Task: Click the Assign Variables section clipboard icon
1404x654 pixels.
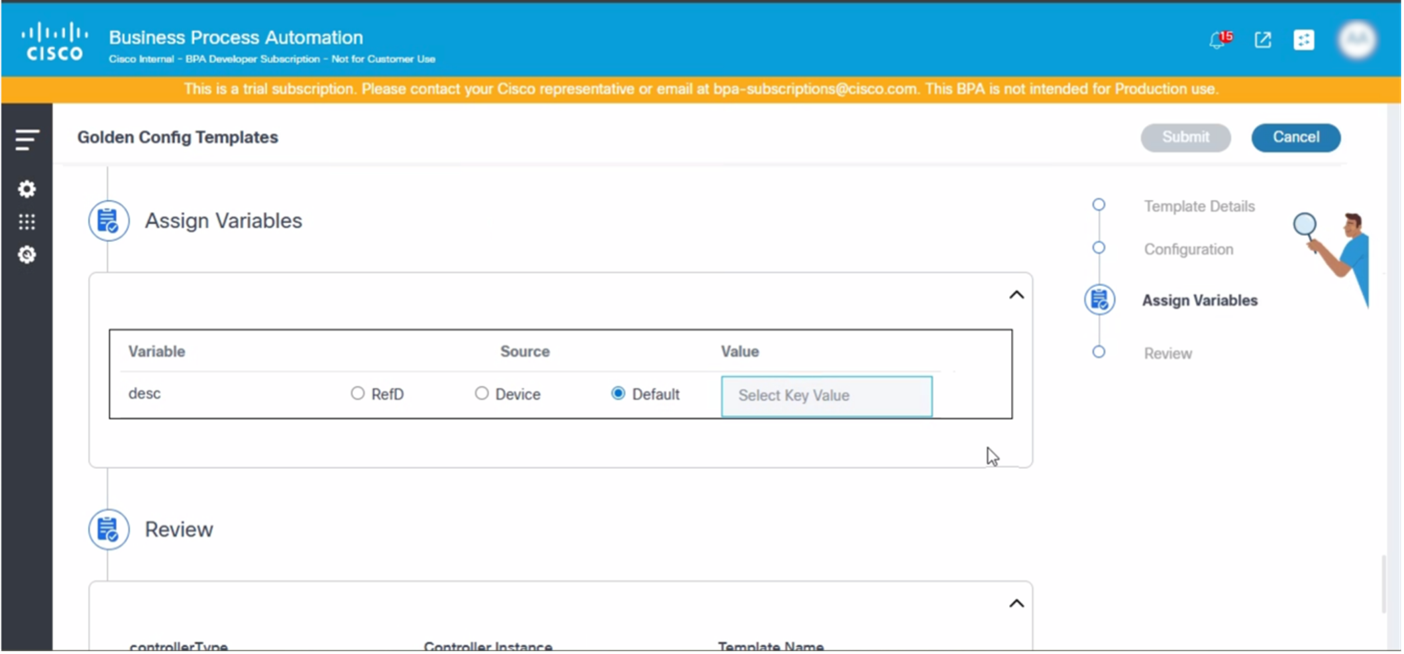Action: coord(109,221)
